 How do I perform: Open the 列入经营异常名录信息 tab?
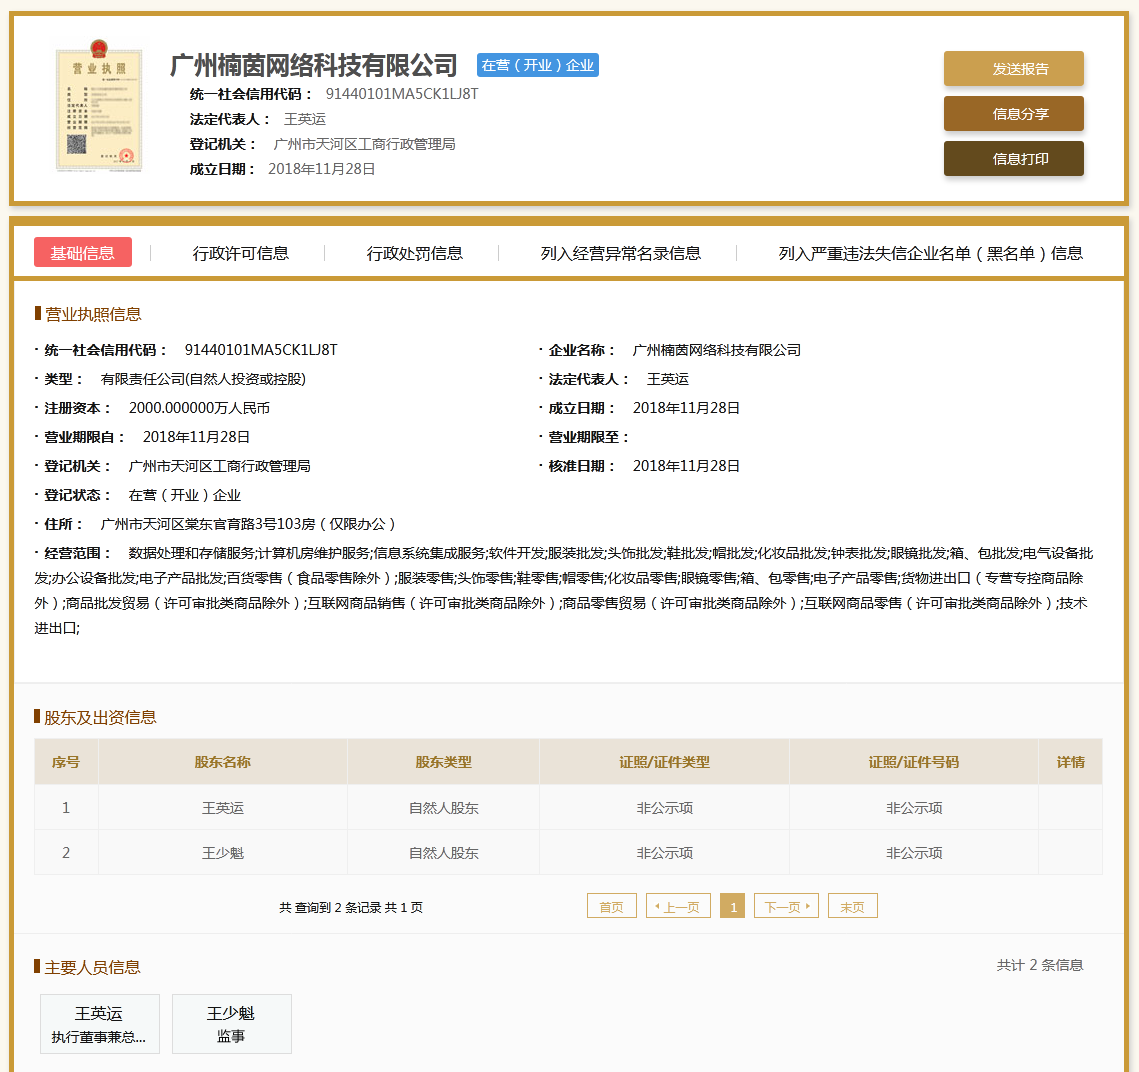(x=620, y=253)
